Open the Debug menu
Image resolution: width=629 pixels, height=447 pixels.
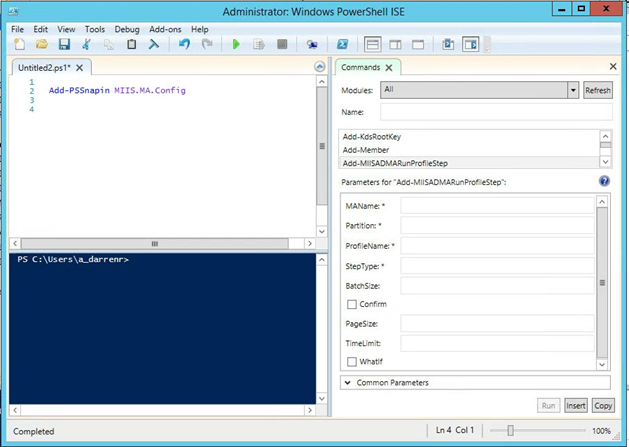click(127, 30)
